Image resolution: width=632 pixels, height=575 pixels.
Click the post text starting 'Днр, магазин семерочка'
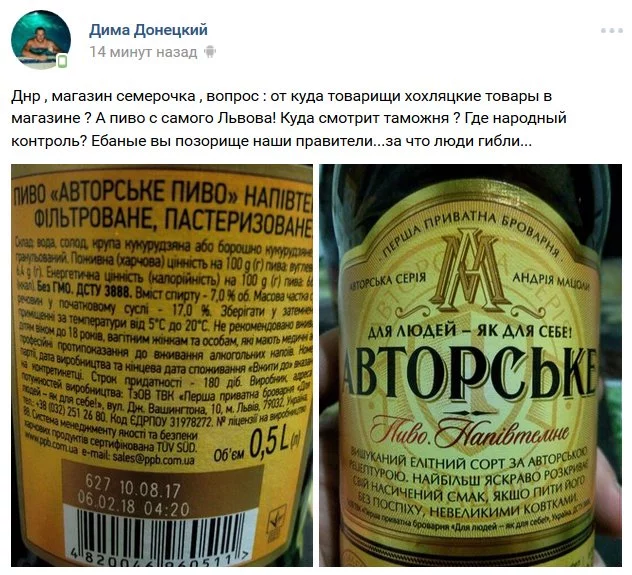tap(289, 118)
